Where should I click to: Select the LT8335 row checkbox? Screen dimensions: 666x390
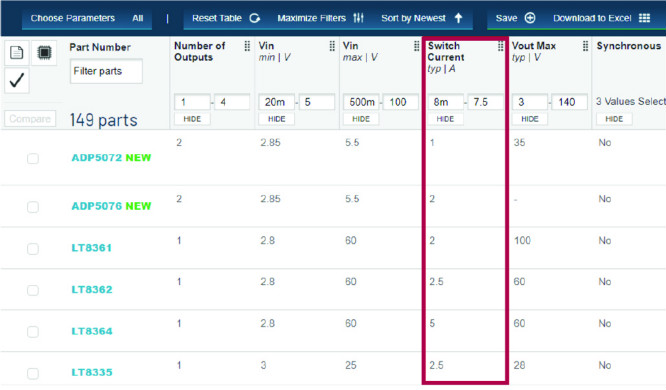pyautogui.click(x=33, y=373)
